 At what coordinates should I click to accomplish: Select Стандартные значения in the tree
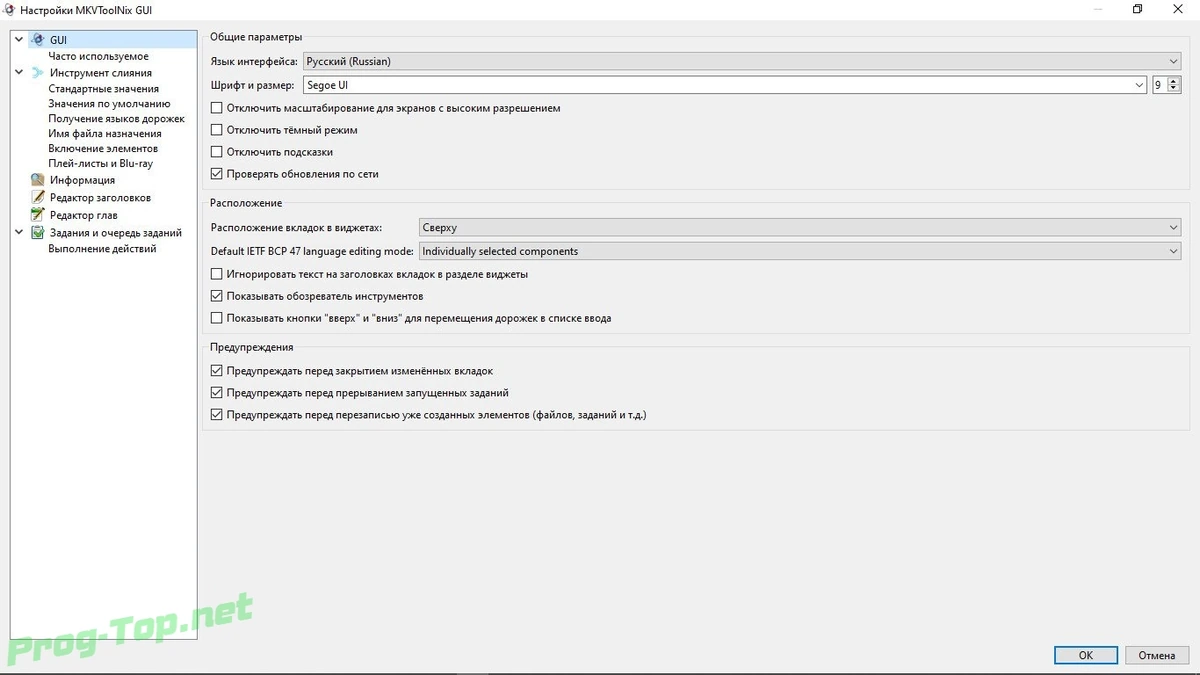pyautogui.click(x=103, y=89)
